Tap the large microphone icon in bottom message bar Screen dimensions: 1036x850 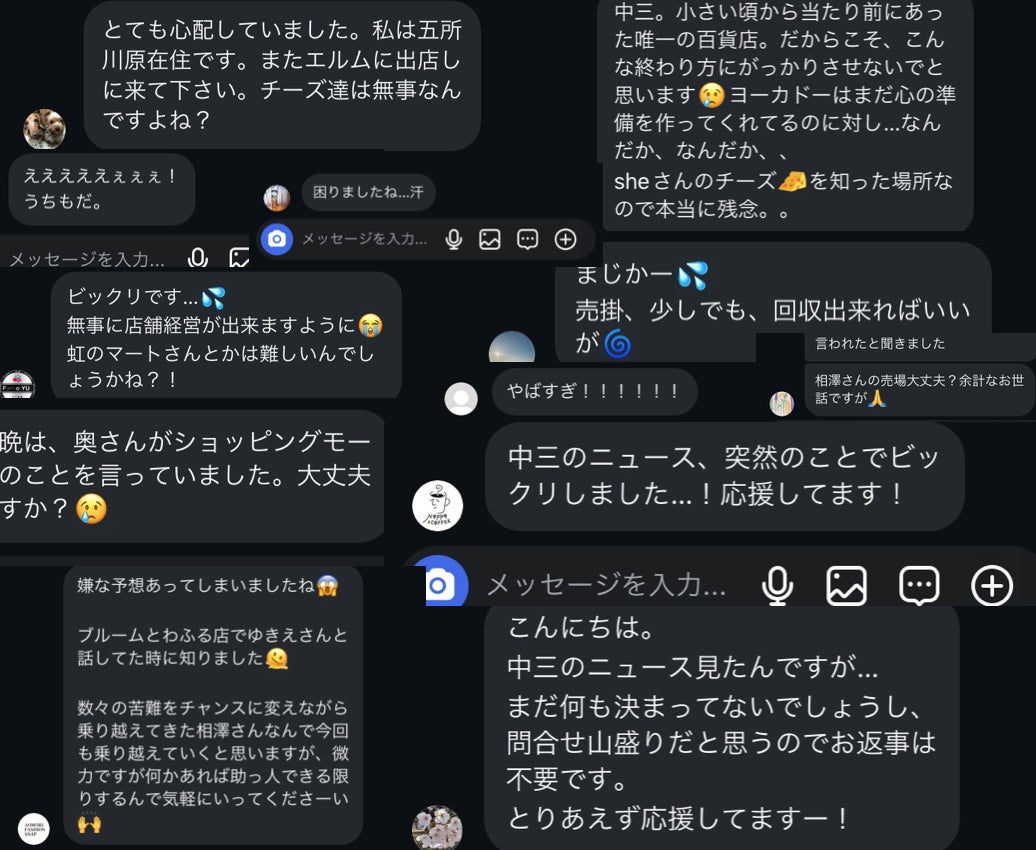(x=778, y=586)
